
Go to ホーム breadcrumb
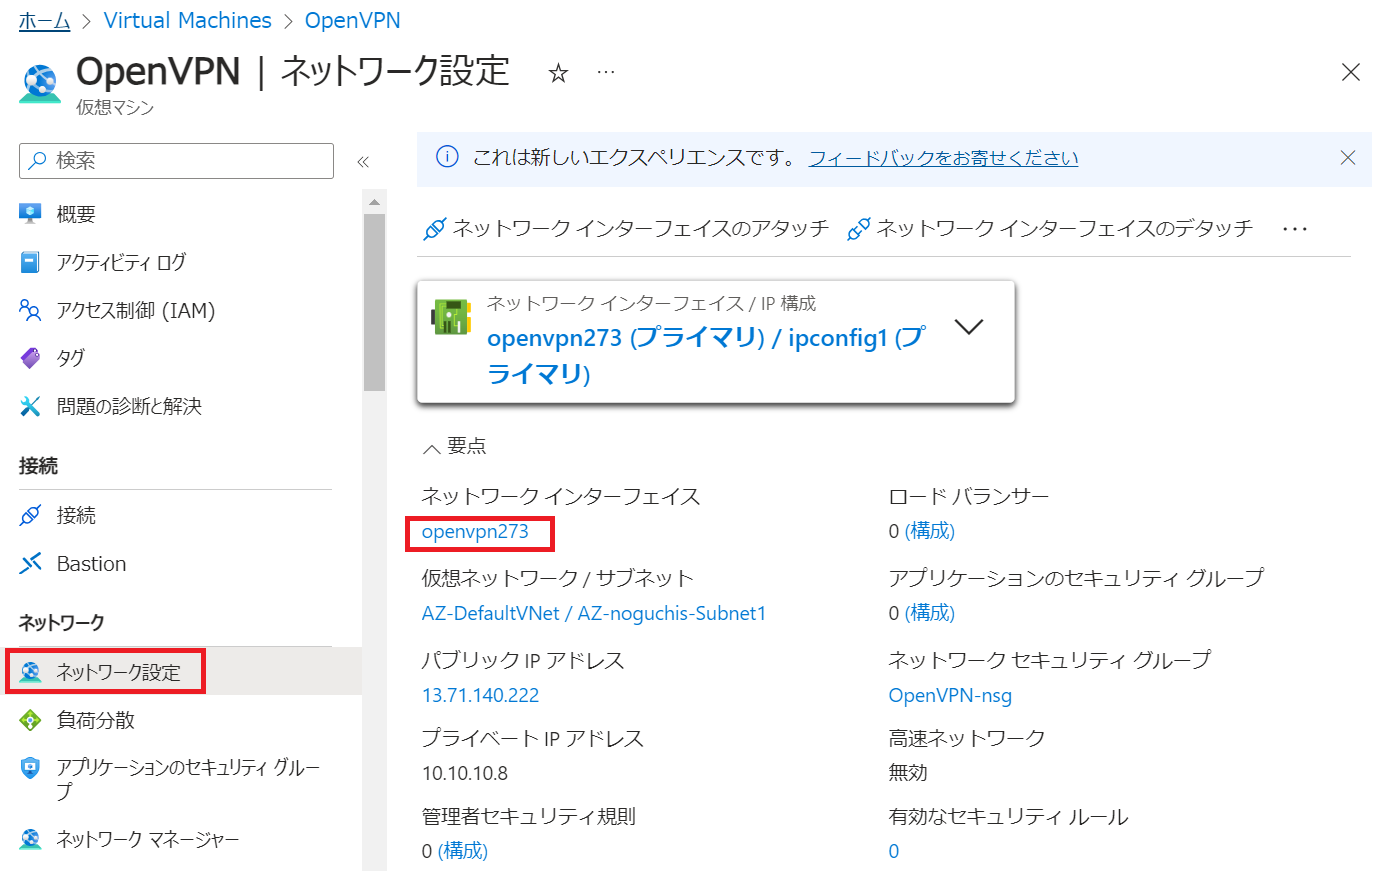(x=45, y=21)
